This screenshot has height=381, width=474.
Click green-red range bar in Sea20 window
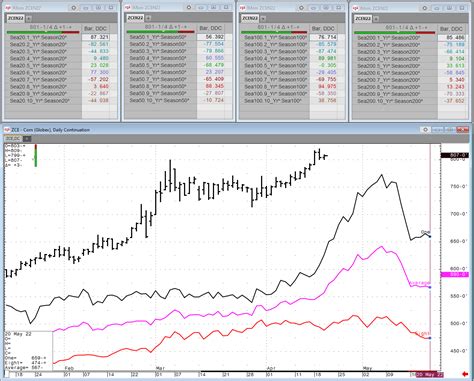[x=43, y=32]
